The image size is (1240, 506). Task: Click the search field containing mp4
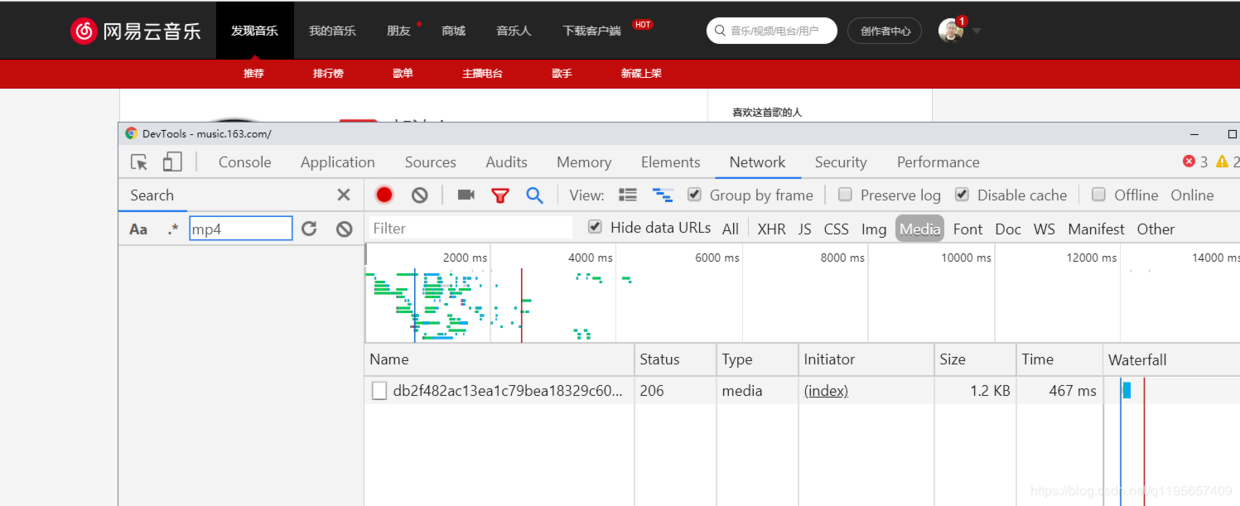click(241, 229)
